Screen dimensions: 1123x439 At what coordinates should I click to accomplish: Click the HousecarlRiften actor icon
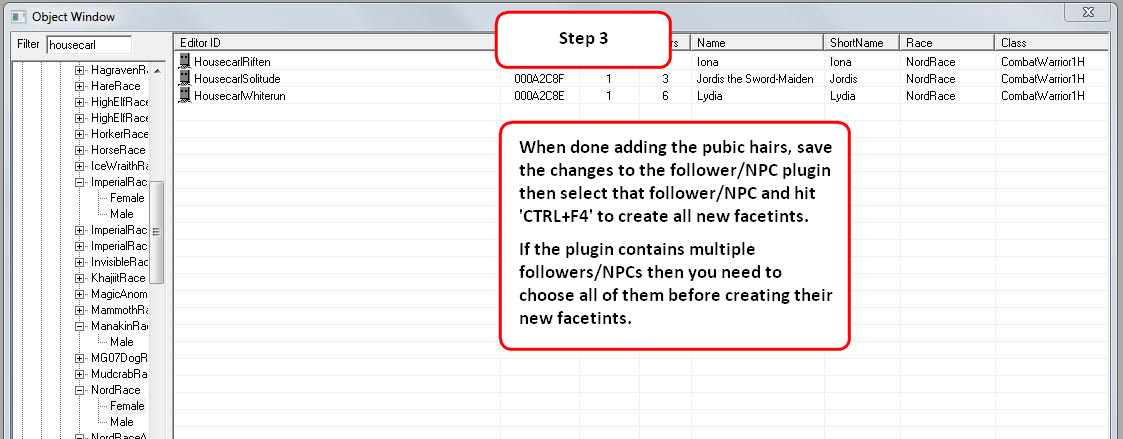tap(184, 62)
